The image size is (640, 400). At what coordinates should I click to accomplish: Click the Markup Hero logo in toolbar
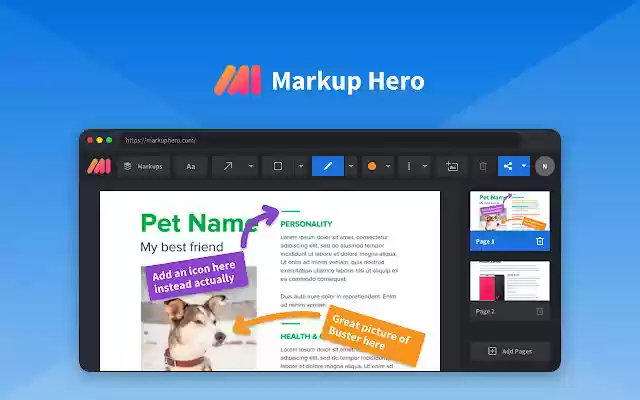(x=99, y=166)
